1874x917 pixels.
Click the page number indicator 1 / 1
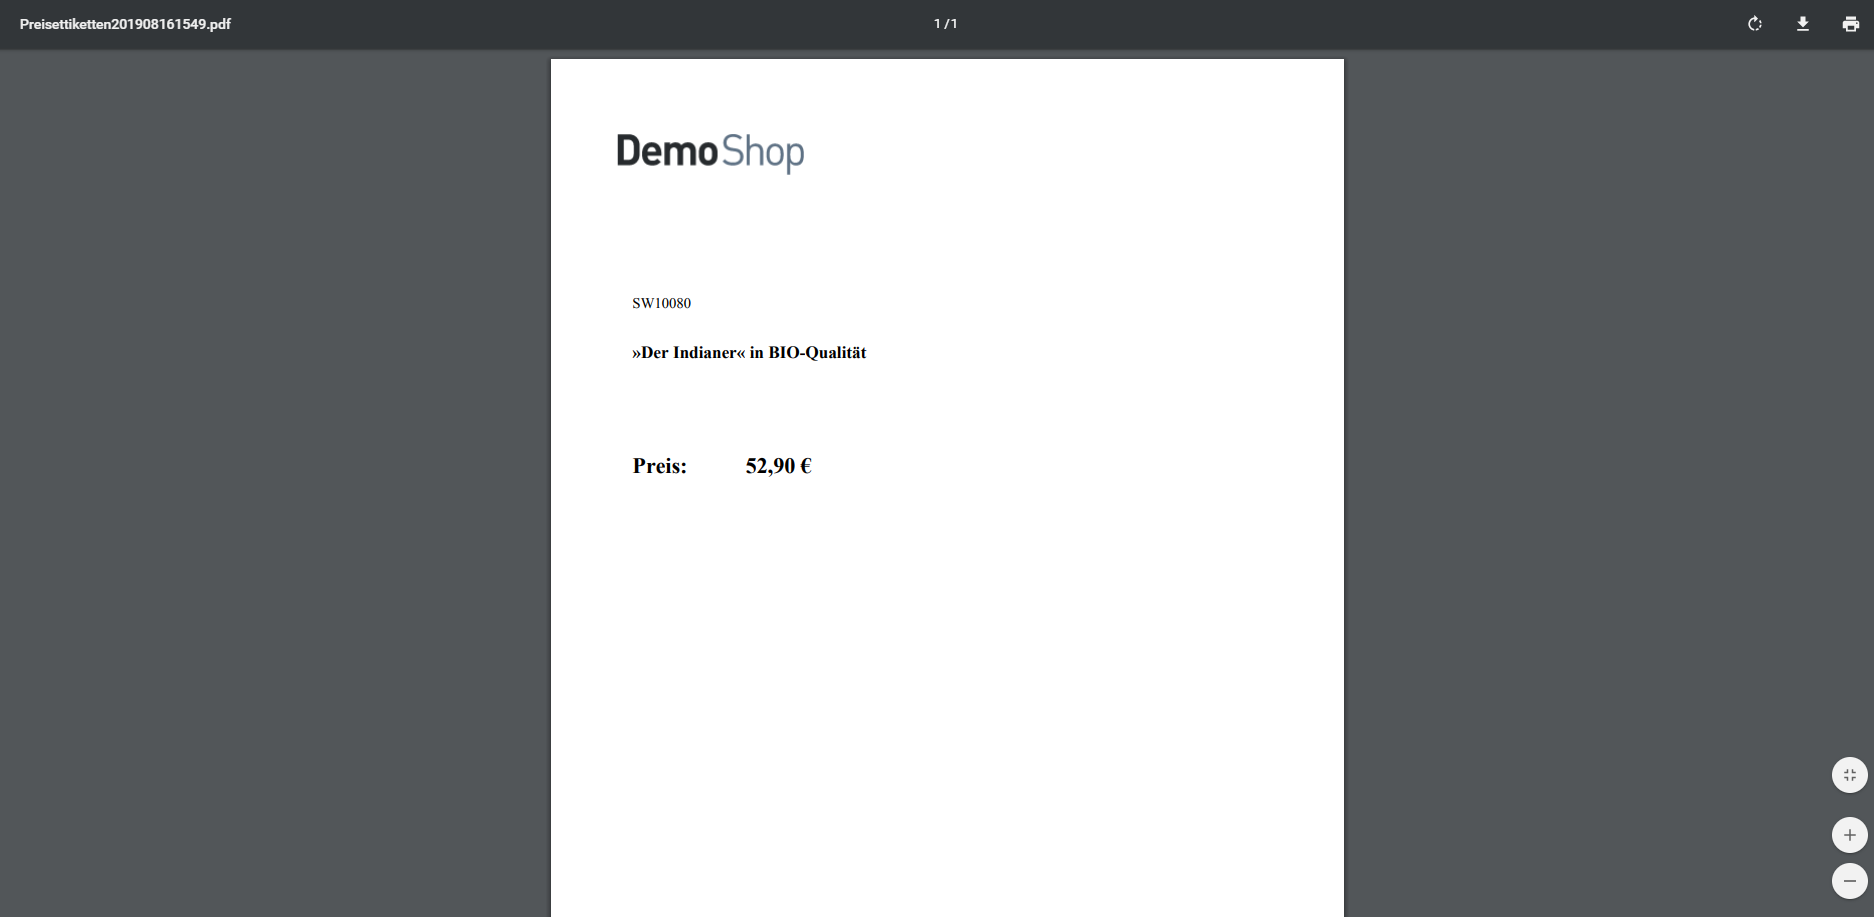point(945,24)
